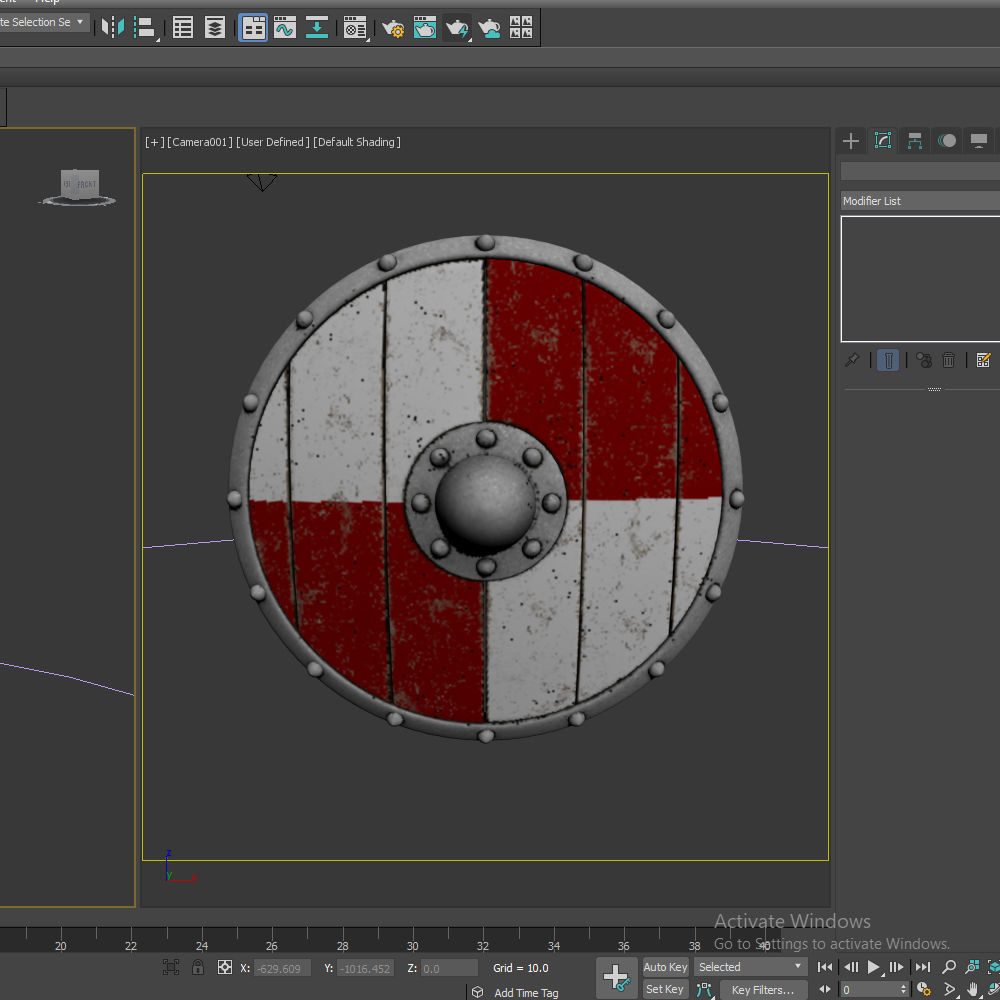1000x1000 pixels.
Task: Open the Selected key filter dropdown
Action: tap(751, 967)
